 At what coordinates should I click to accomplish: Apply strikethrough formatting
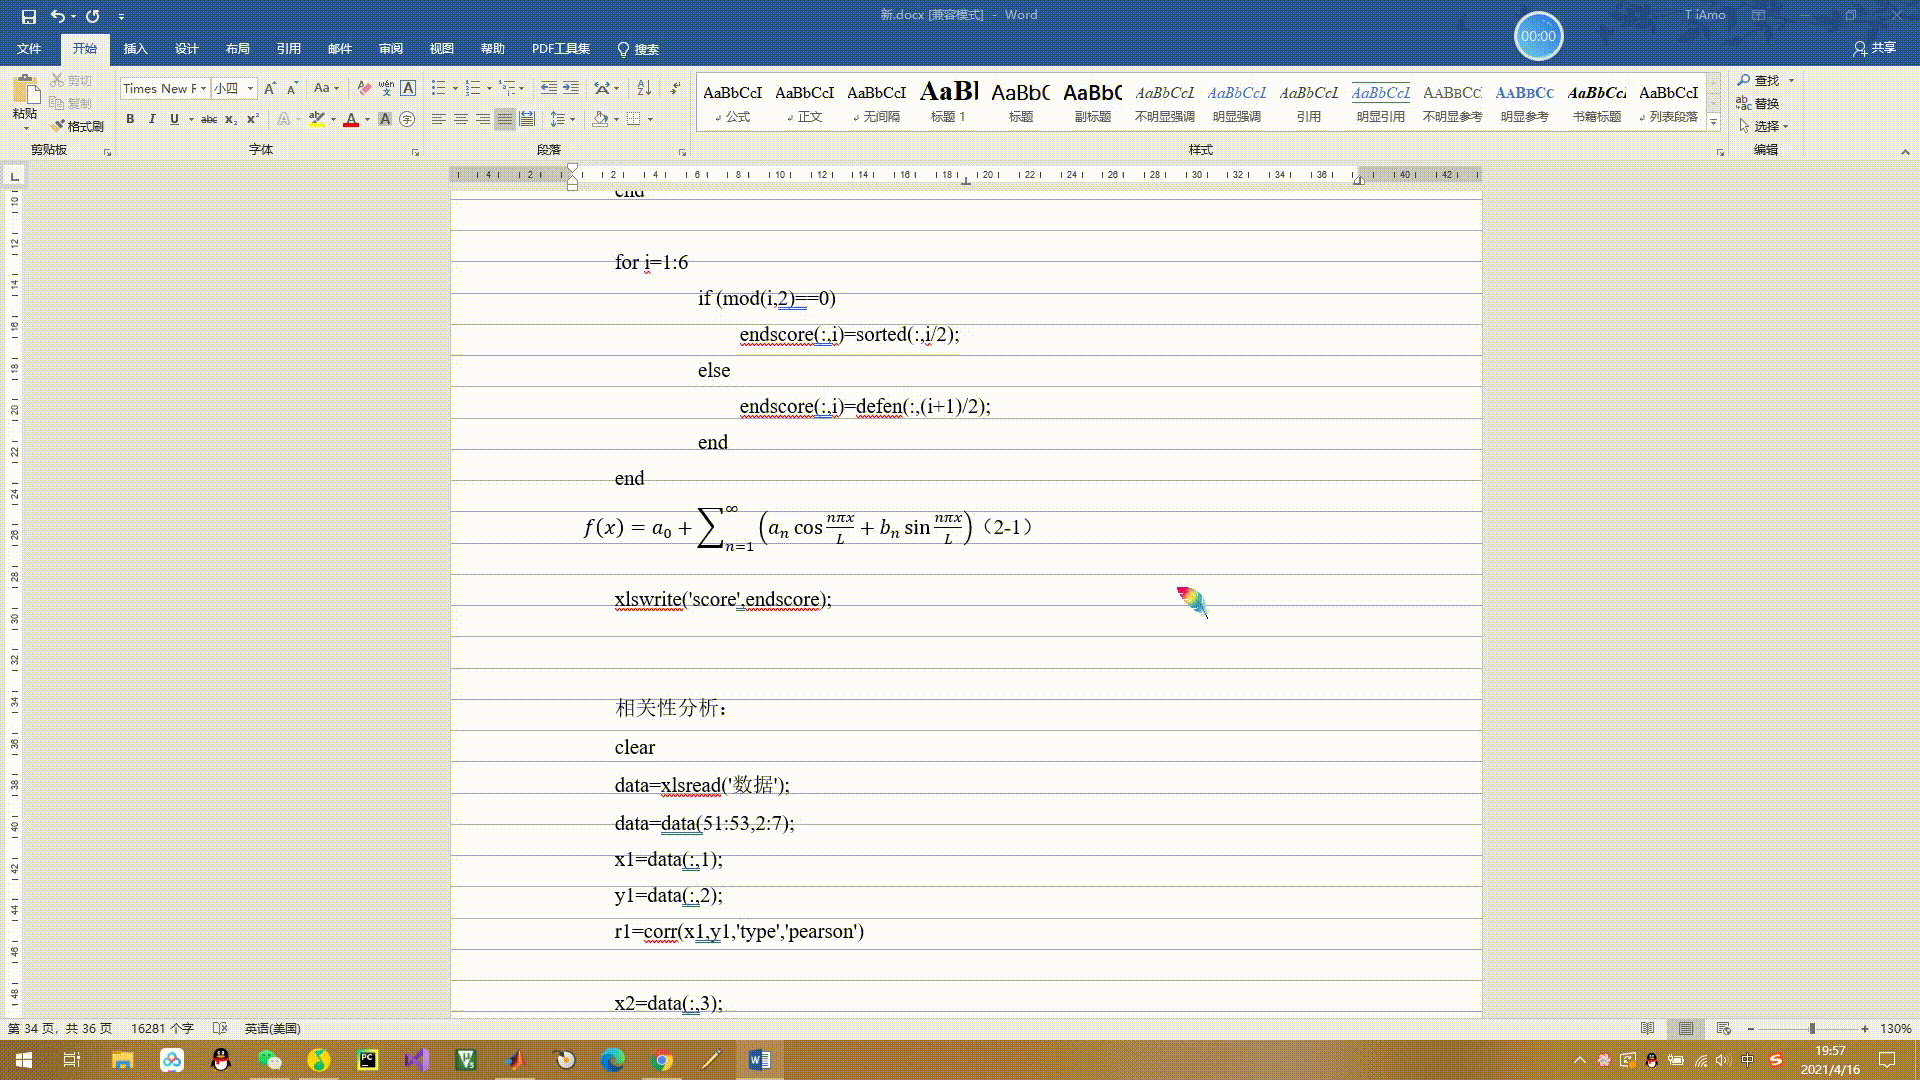pos(209,119)
